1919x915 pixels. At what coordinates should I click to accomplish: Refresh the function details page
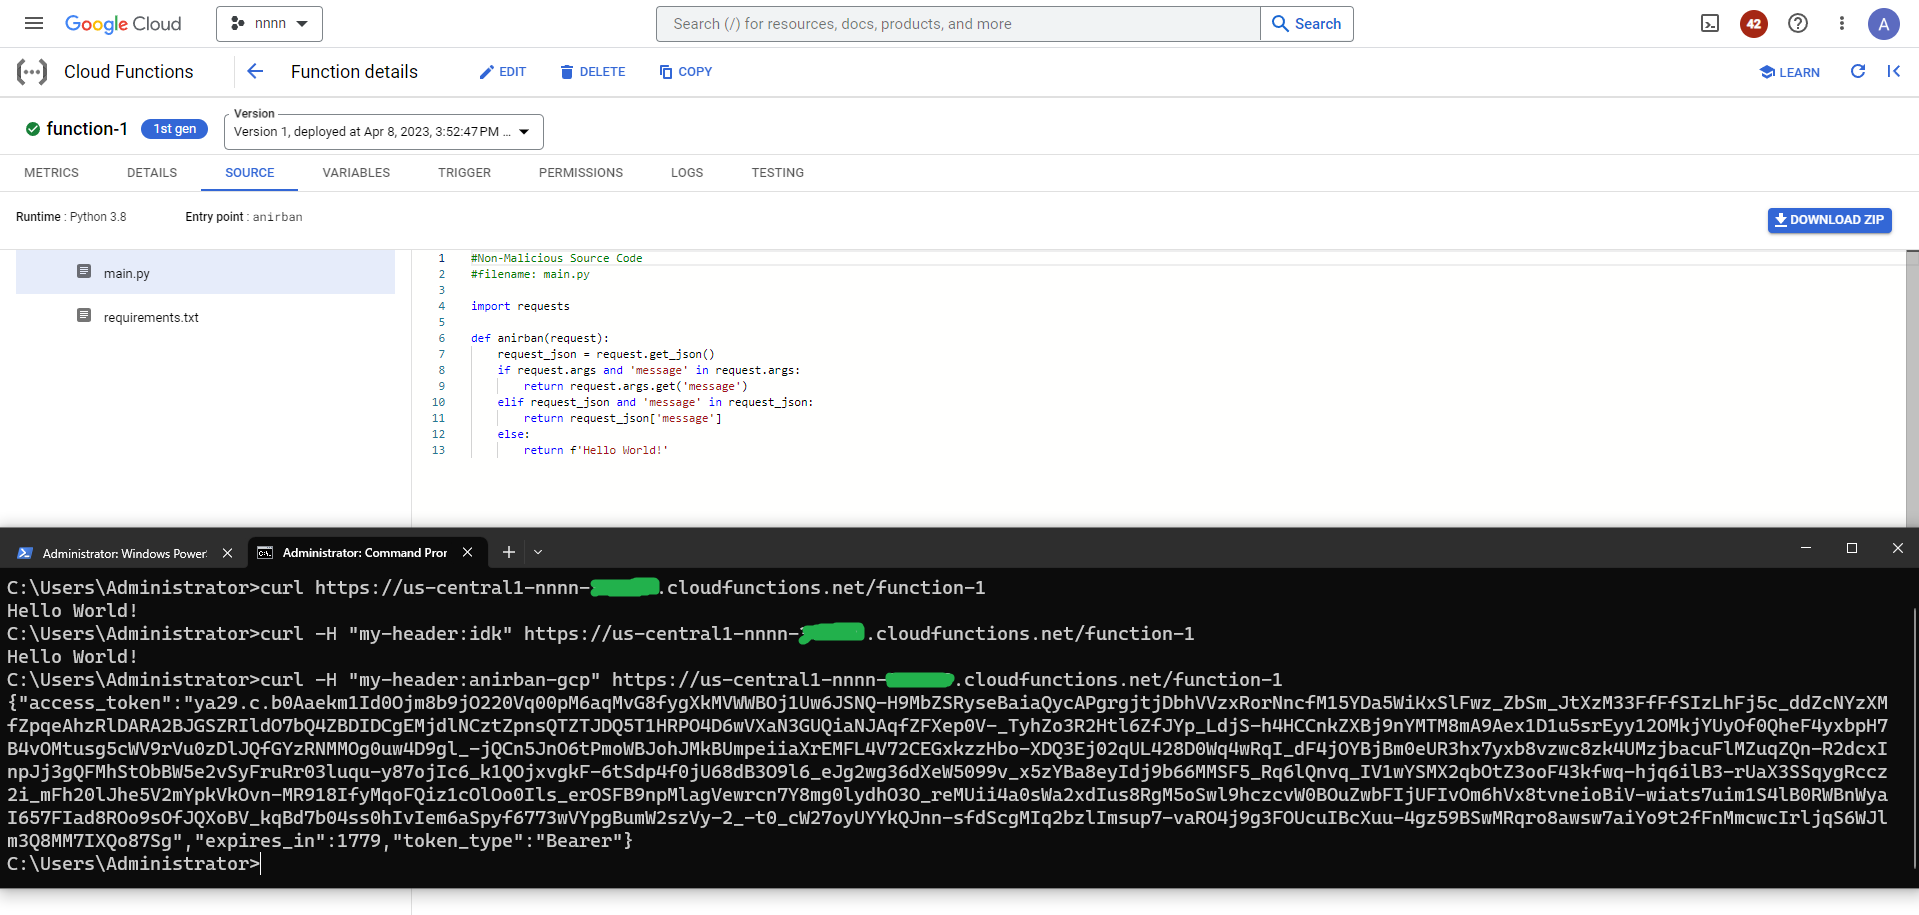point(1858,71)
